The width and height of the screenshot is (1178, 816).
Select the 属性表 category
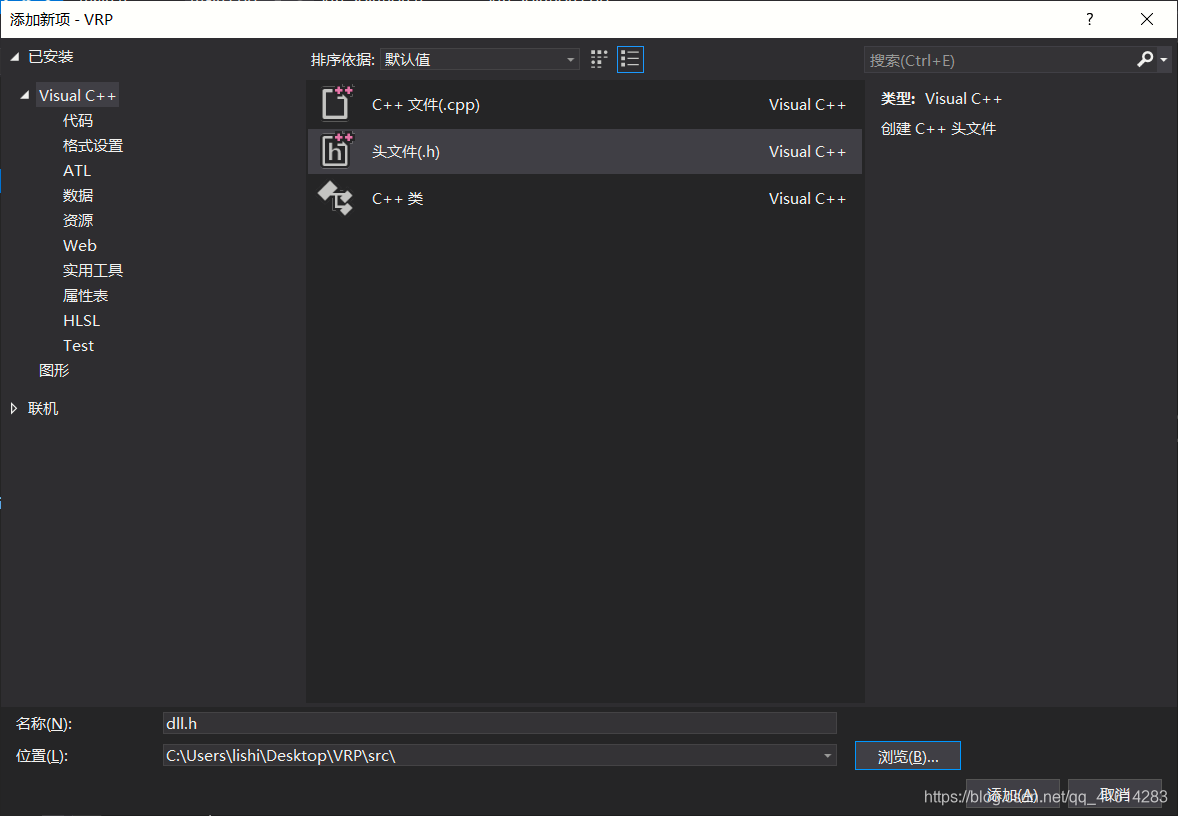(86, 295)
